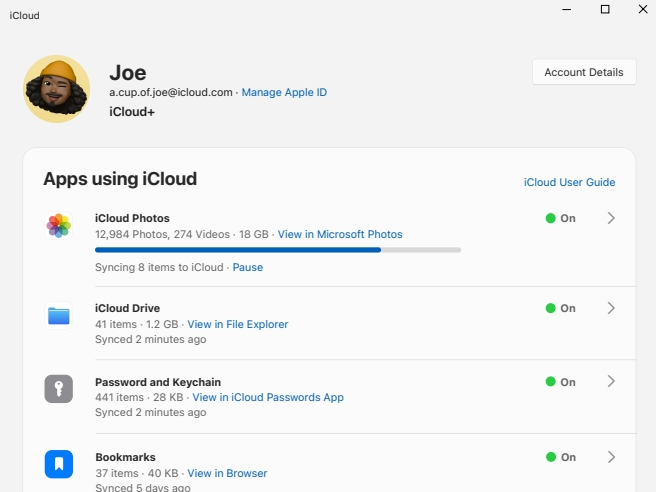Click Synced 2 minutes ago under Password and Keychain
656x492 pixels.
(x=151, y=412)
